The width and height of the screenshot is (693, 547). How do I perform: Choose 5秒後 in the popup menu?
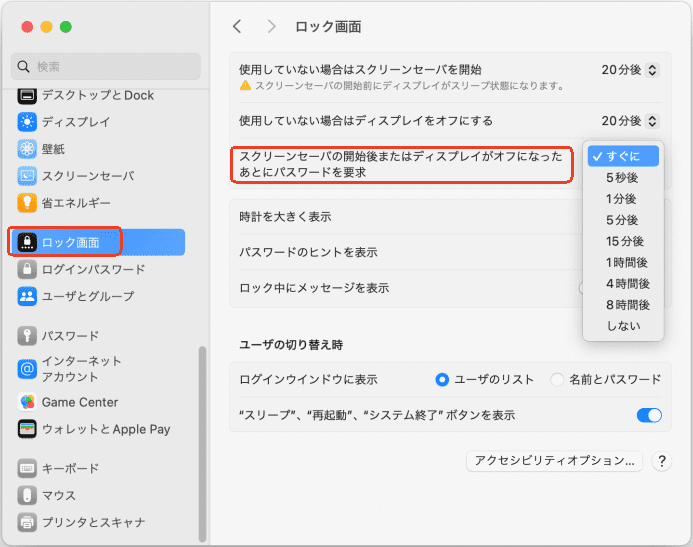coord(623,178)
